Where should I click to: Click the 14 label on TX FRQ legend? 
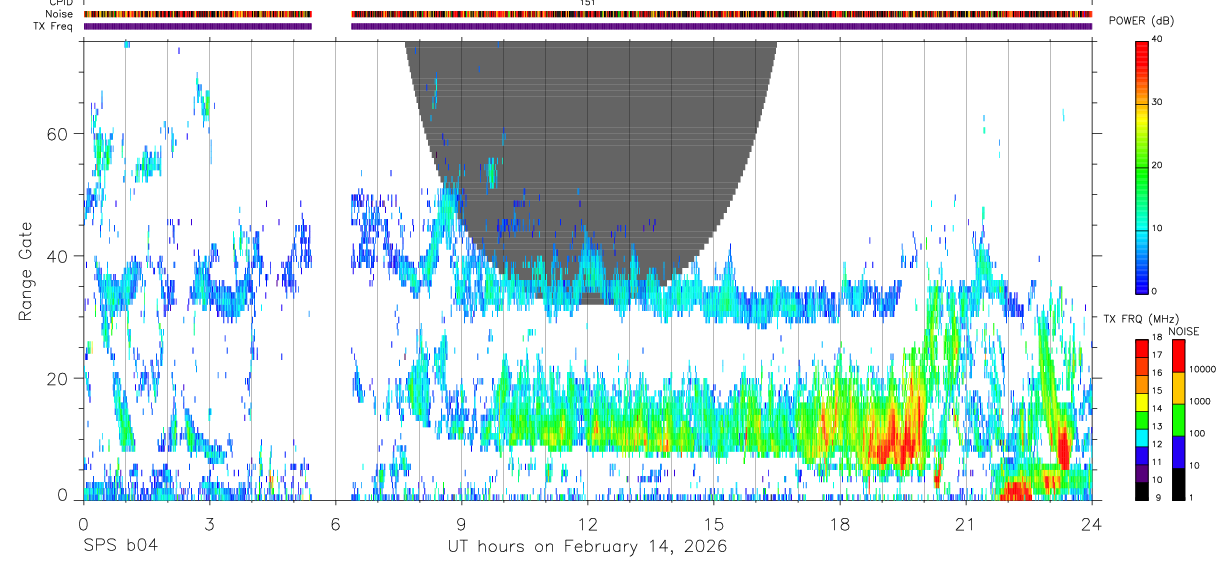click(1156, 408)
